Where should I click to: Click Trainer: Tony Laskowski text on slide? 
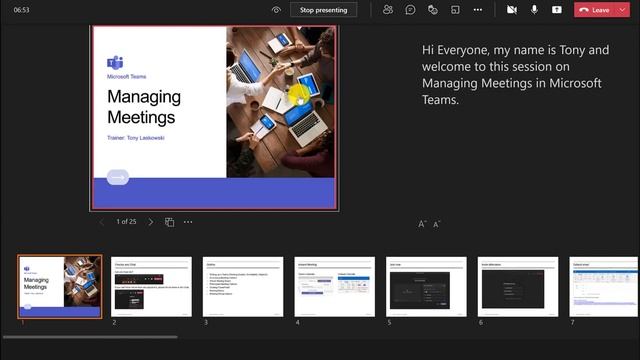136,138
